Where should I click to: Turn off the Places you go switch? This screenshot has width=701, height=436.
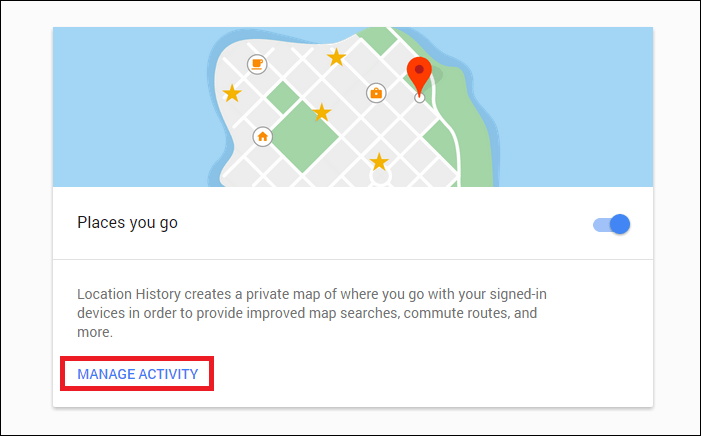coord(611,224)
